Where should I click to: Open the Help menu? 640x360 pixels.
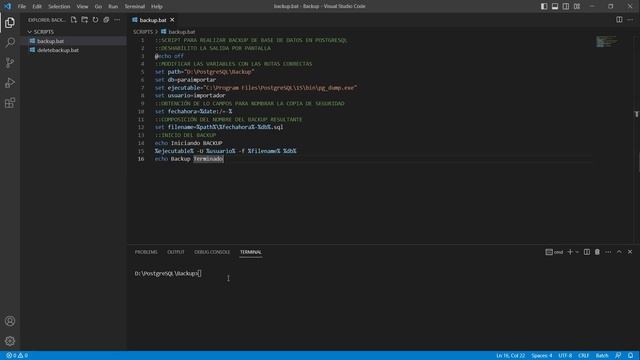tap(157, 6)
